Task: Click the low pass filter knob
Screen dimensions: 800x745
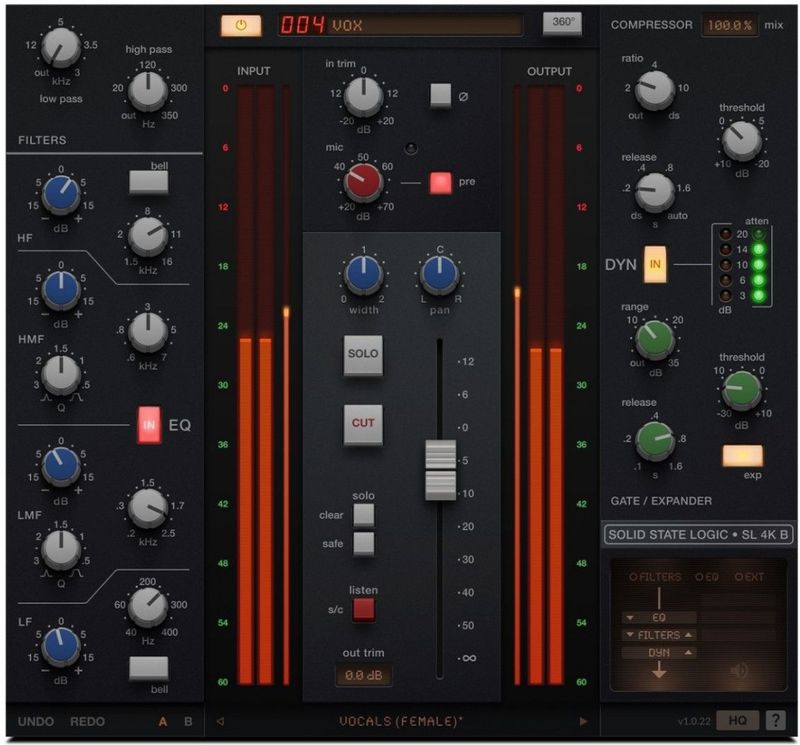Action: [61, 47]
